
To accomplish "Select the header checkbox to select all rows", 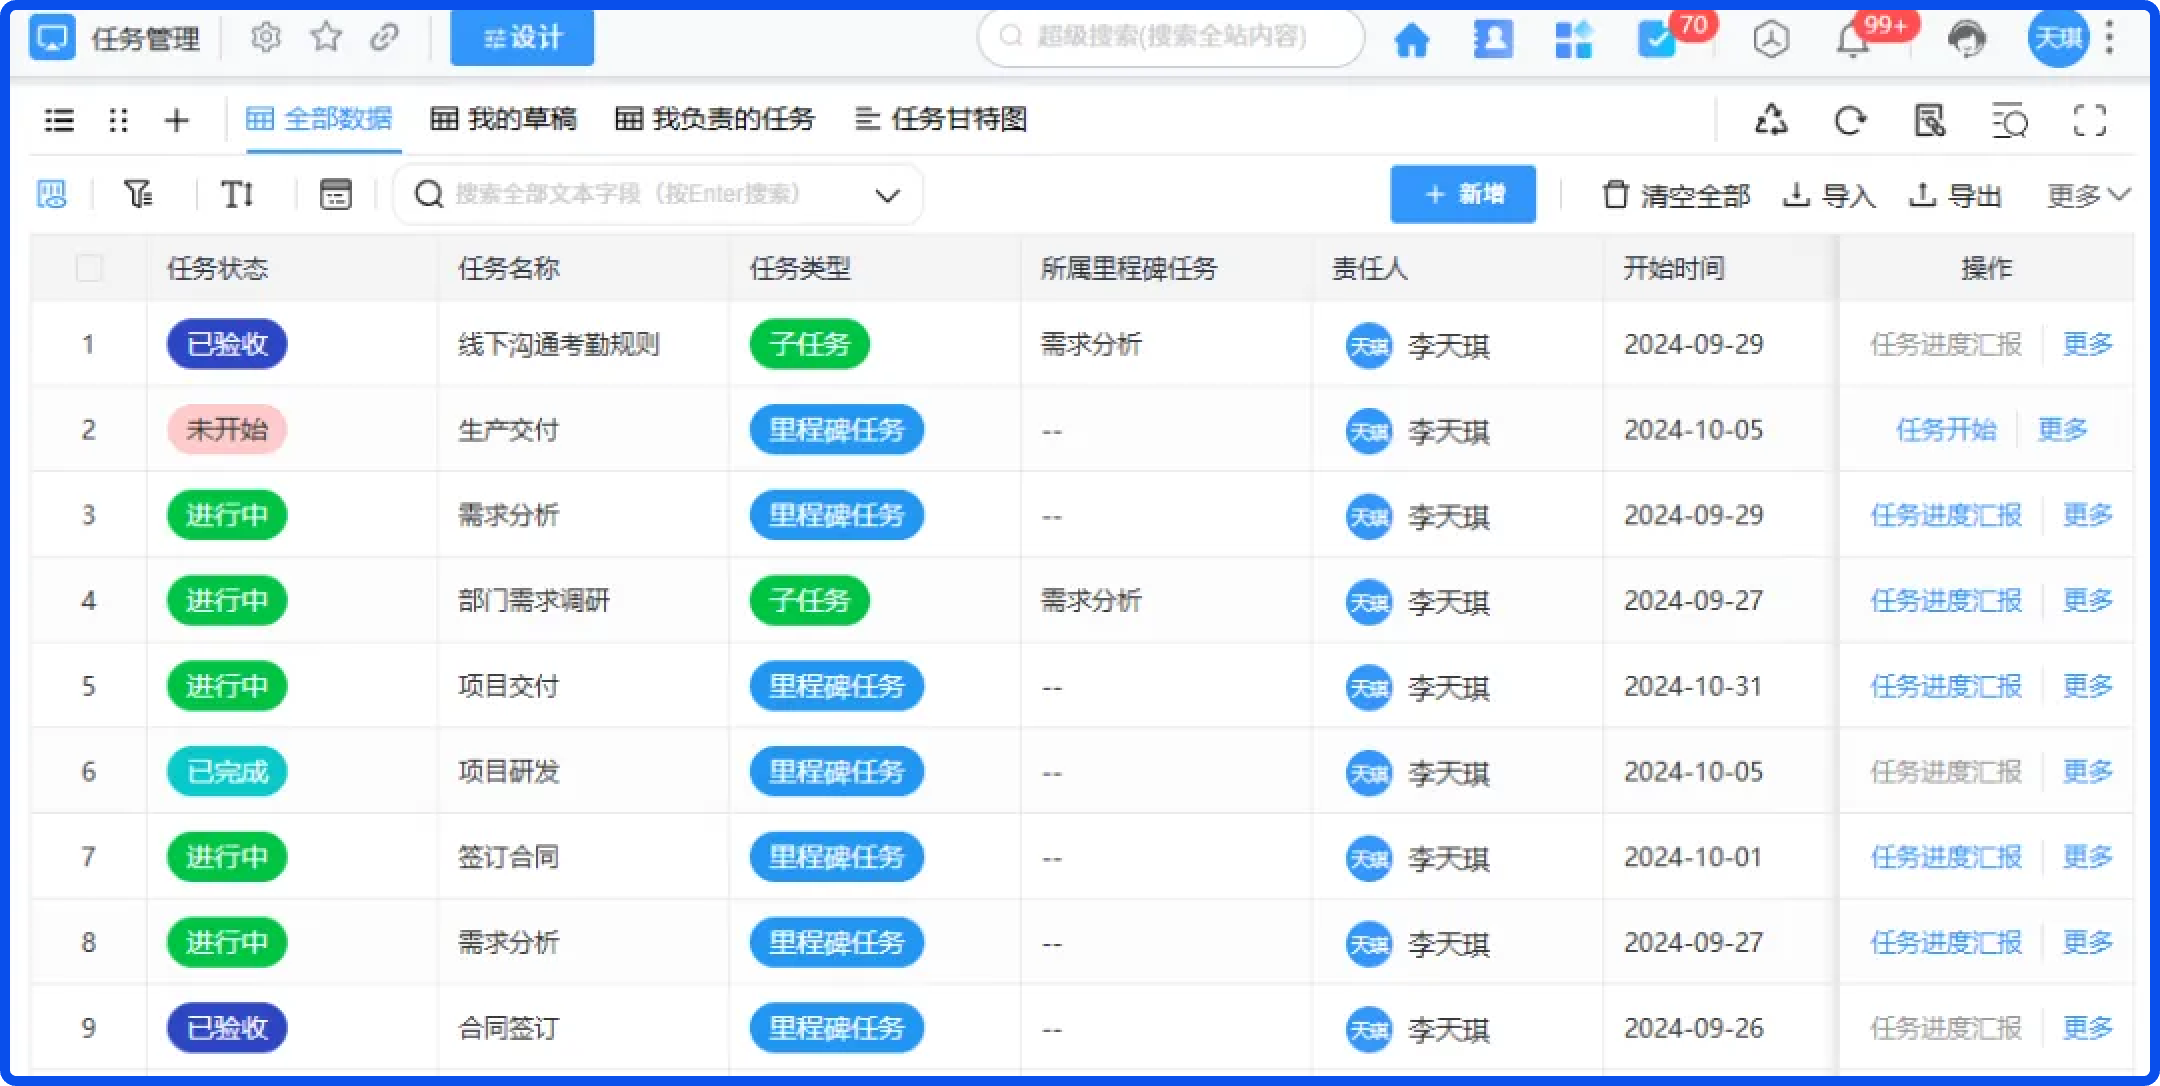I will tap(88, 267).
